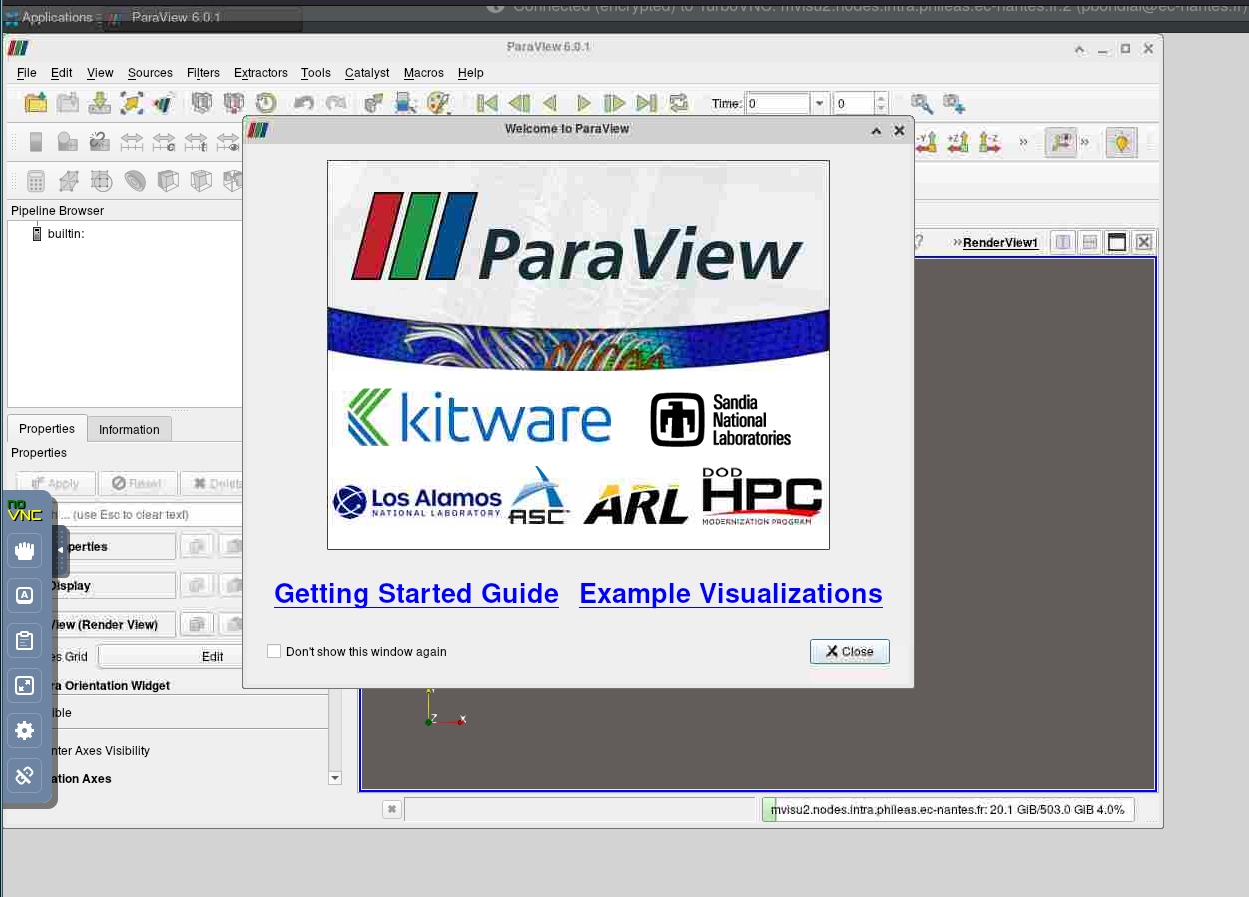Switch to the Information tab
This screenshot has width=1249, height=897.
tap(129, 429)
